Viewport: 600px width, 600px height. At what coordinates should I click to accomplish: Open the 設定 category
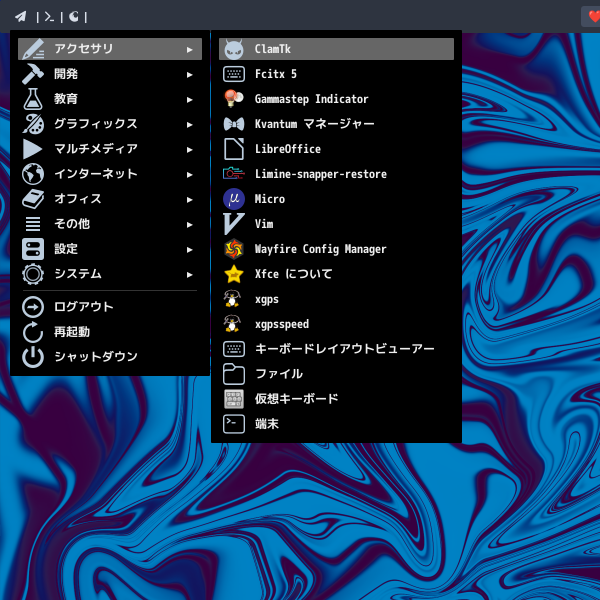pyautogui.click(x=110, y=249)
